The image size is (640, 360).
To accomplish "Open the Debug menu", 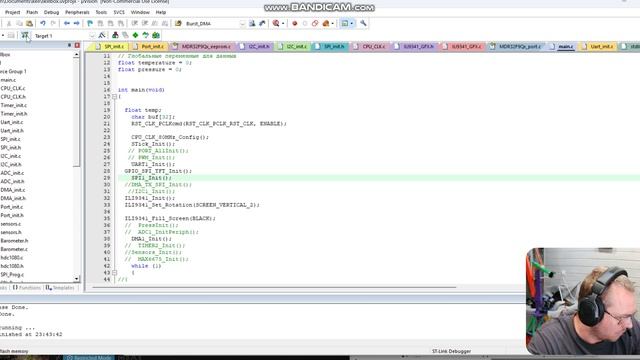I will [x=51, y=13].
